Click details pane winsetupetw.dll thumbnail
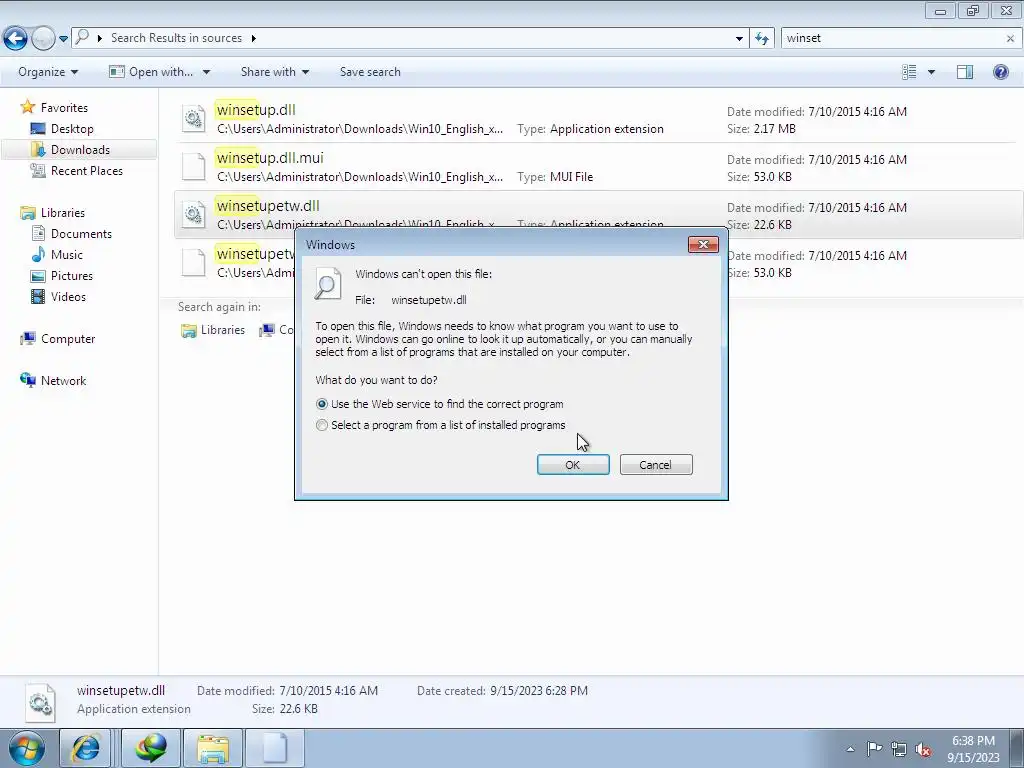The height and width of the screenshot is (768, 1024). point(40,702)
